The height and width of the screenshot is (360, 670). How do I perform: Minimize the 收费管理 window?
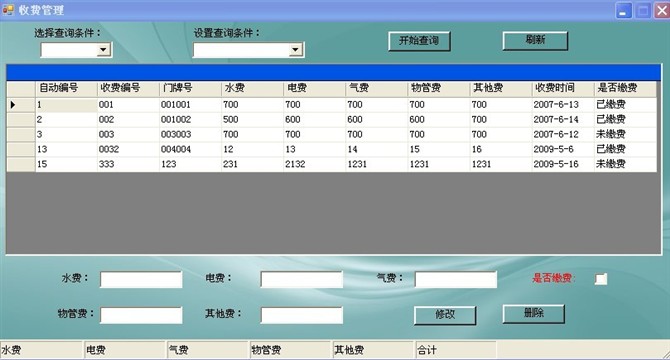[624, 11]
